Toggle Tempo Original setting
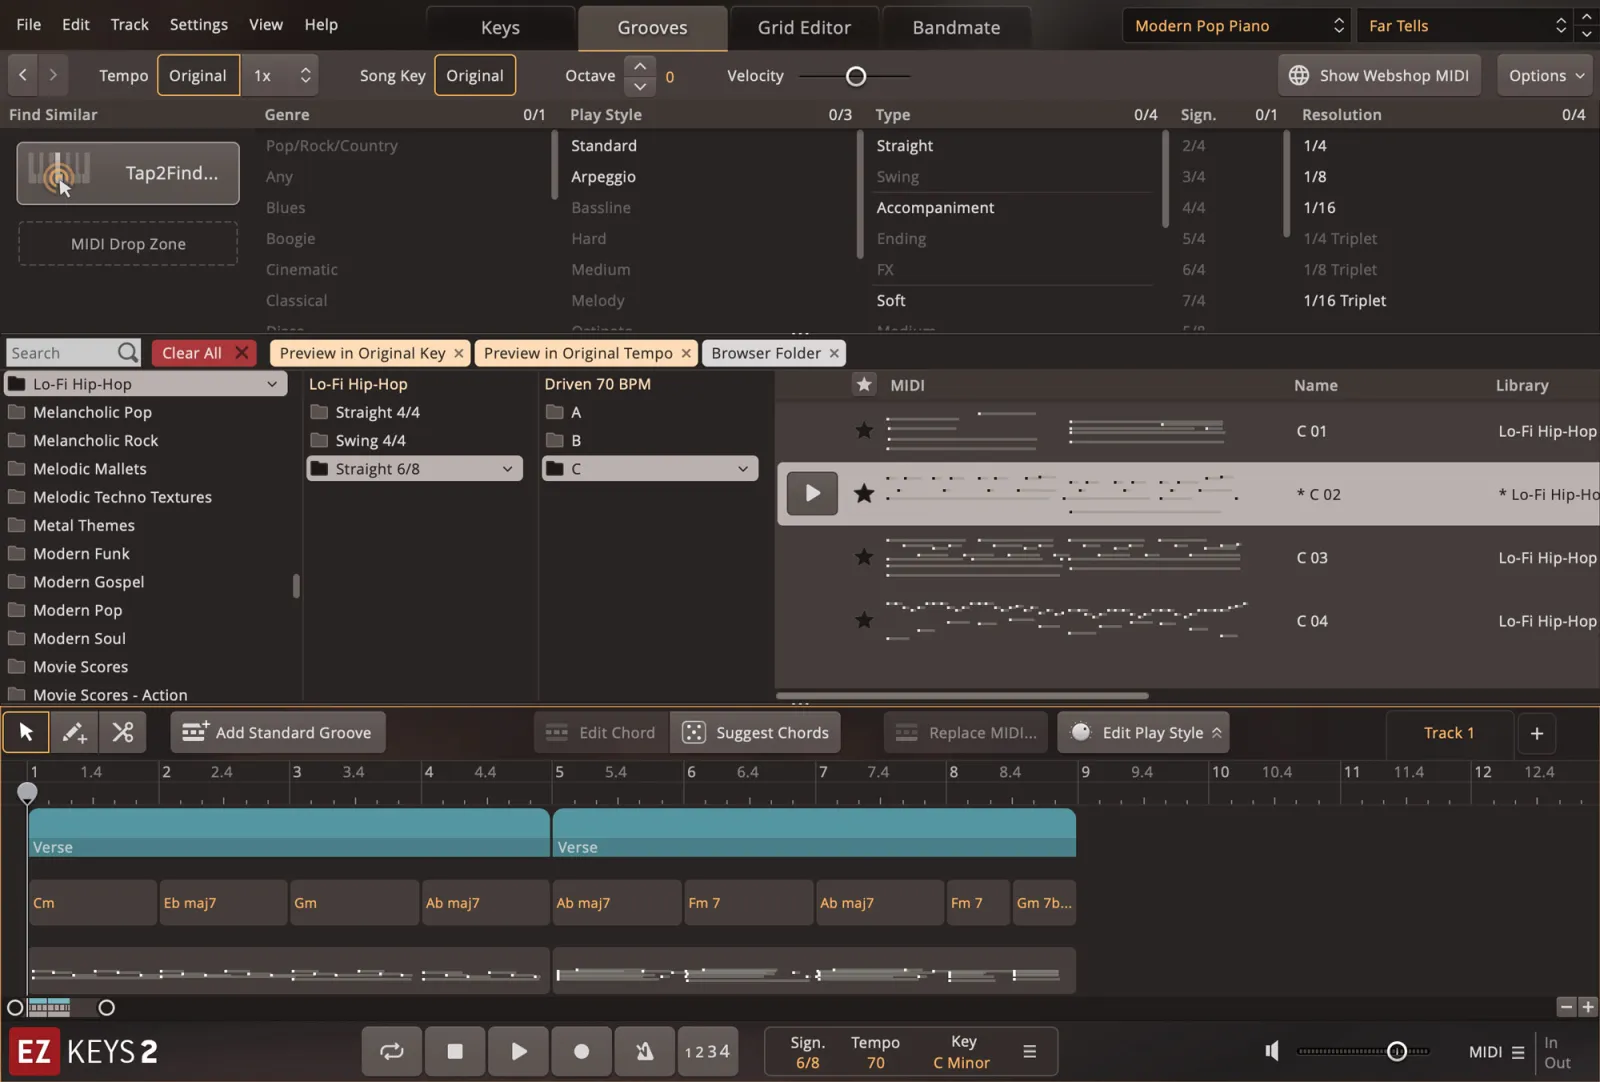The width and height of the screenshot is (1600, 1082). (x=198, y=75)
